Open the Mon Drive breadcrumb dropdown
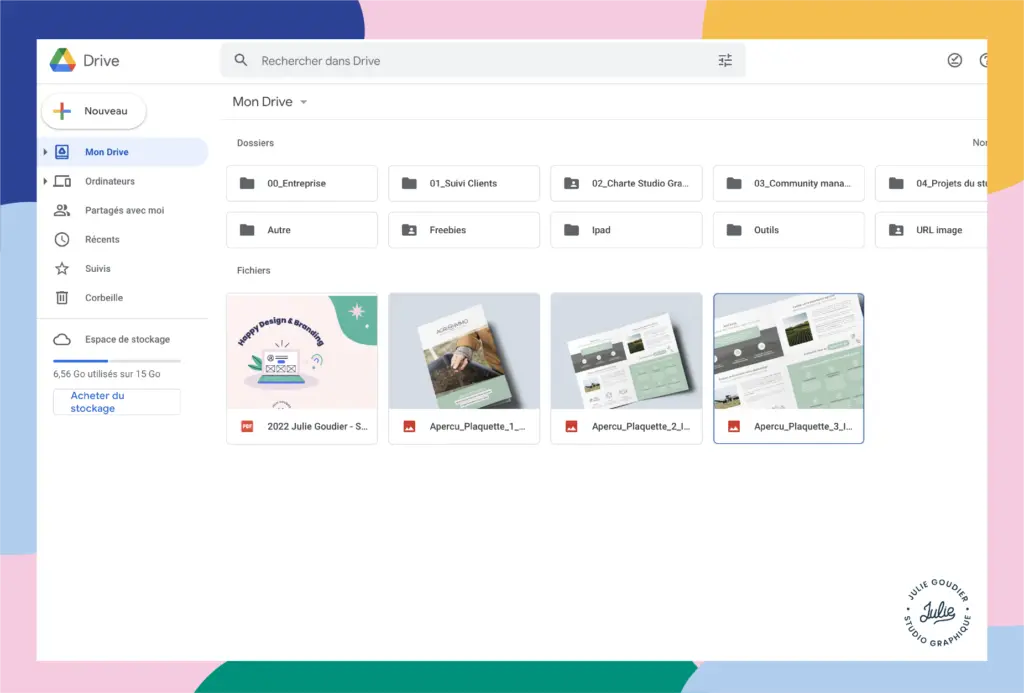The height and width of the screenshot is (693, 1024). coord(303,102)
